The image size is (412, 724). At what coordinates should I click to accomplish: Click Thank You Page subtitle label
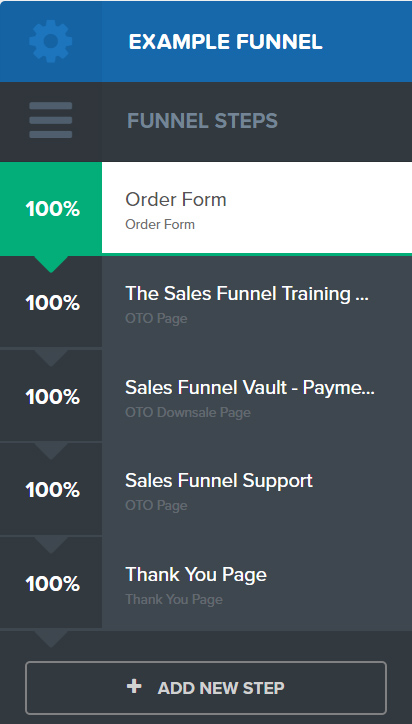(174, 599)
